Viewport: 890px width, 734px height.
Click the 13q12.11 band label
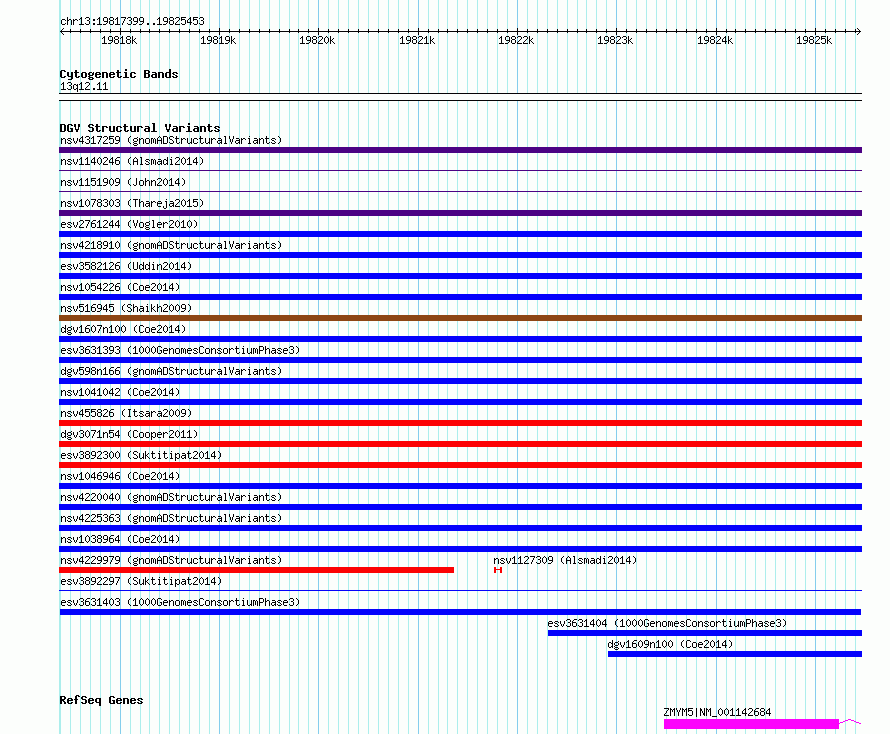tap(84, 86)
